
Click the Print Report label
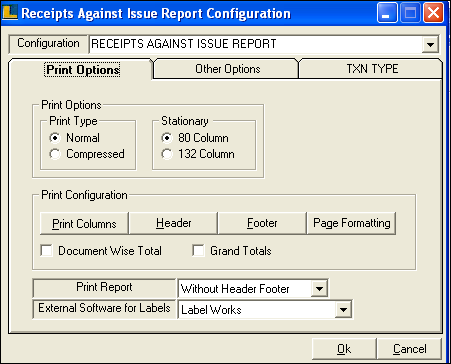point(104,287)
